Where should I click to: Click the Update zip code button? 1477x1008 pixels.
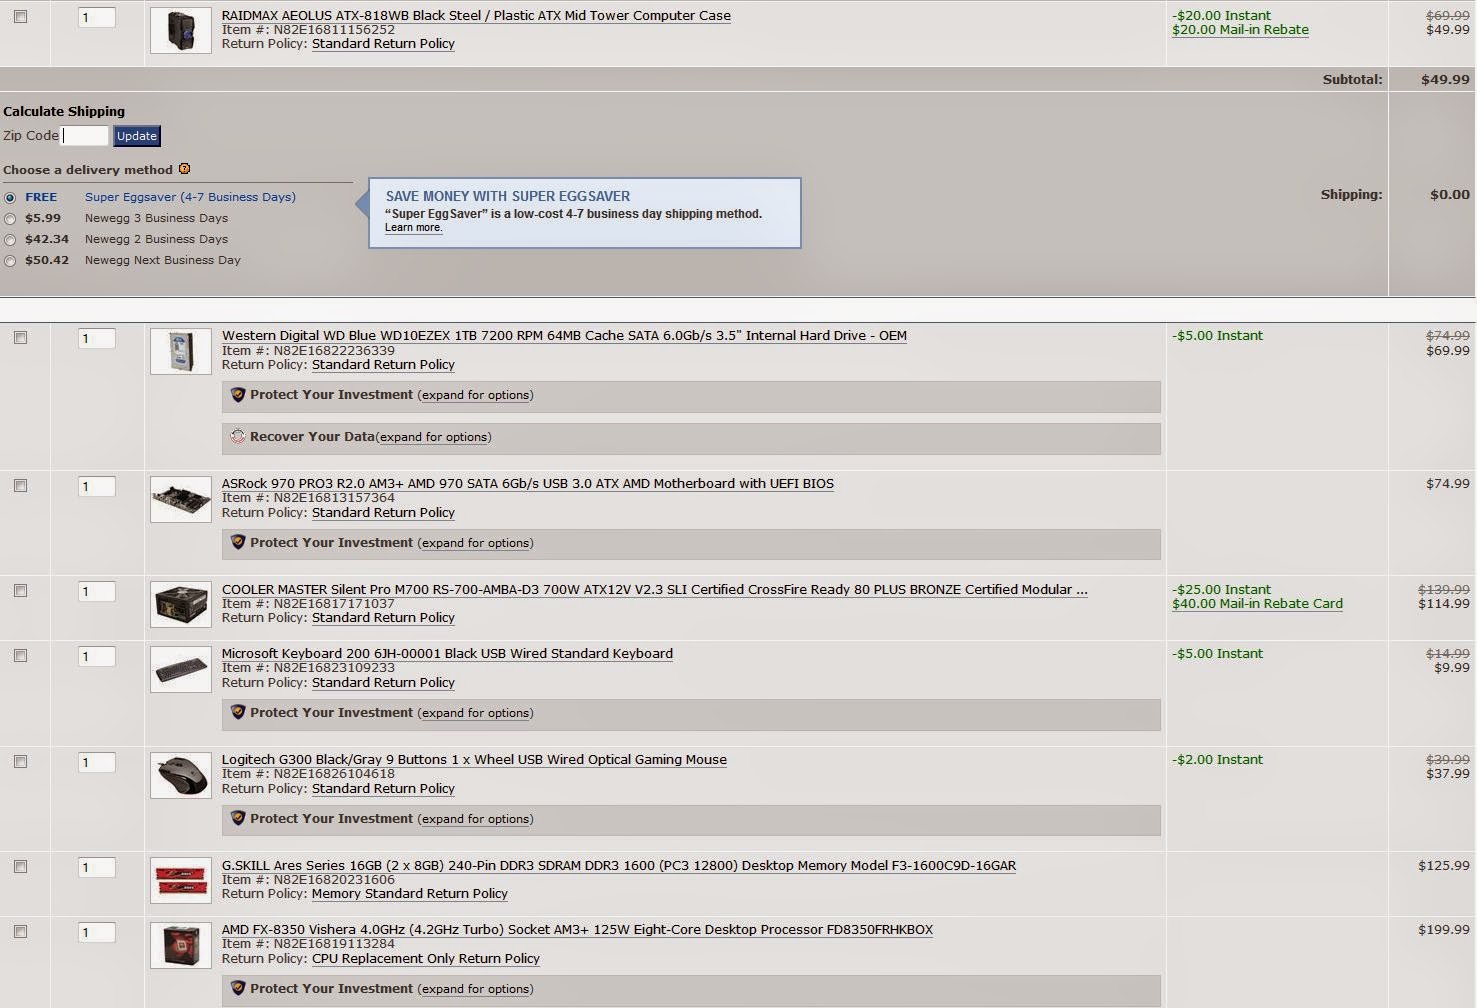pyautogui.click(x=137, y=136)
